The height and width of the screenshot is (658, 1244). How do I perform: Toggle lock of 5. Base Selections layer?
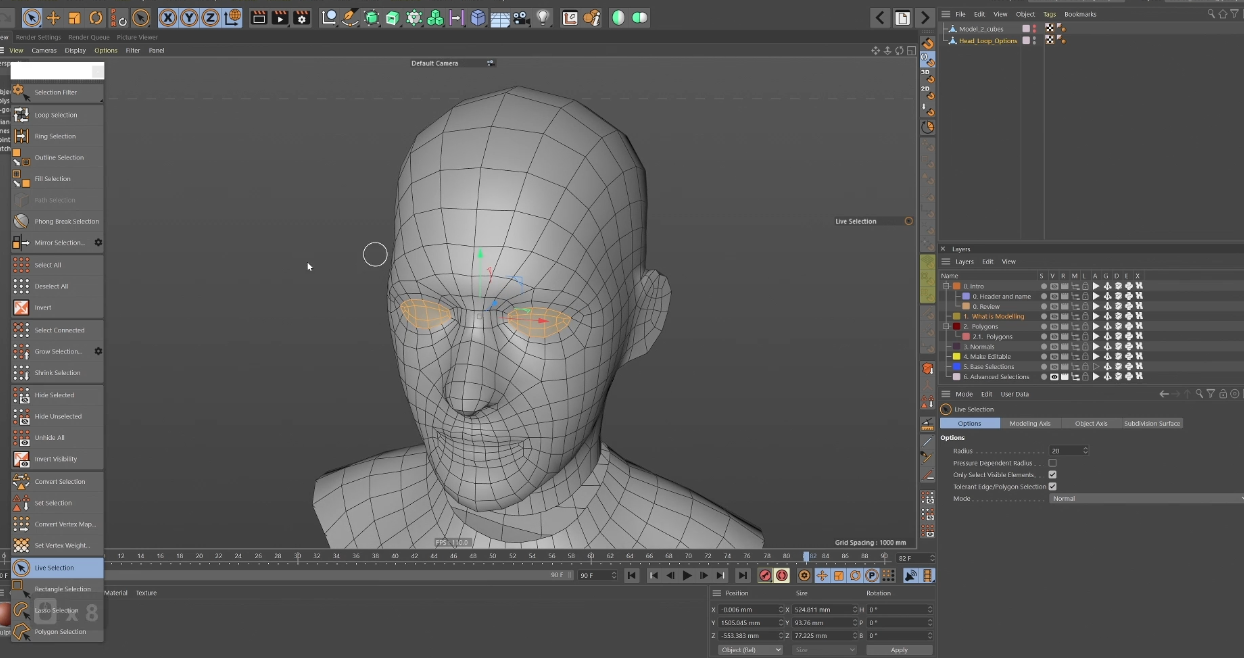1085,367
